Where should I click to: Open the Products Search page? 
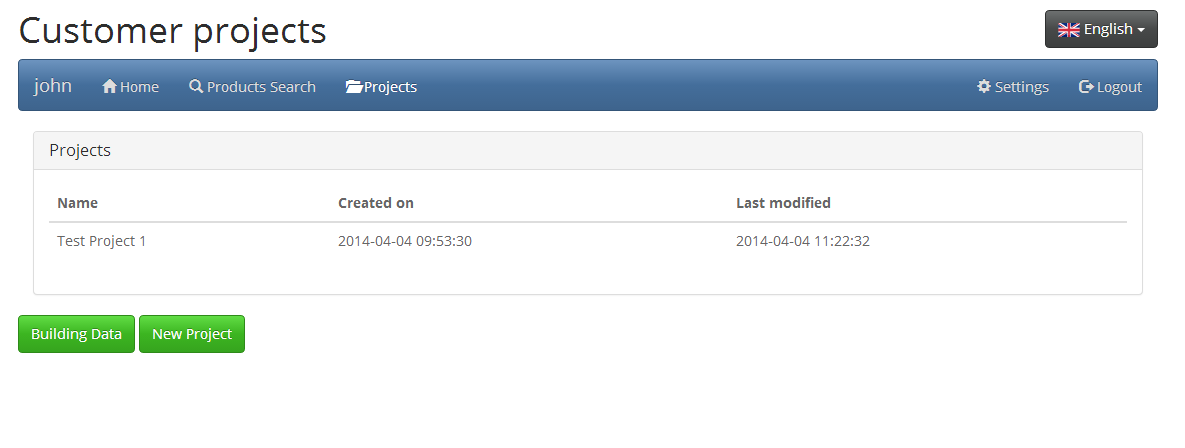click(252, 86)
